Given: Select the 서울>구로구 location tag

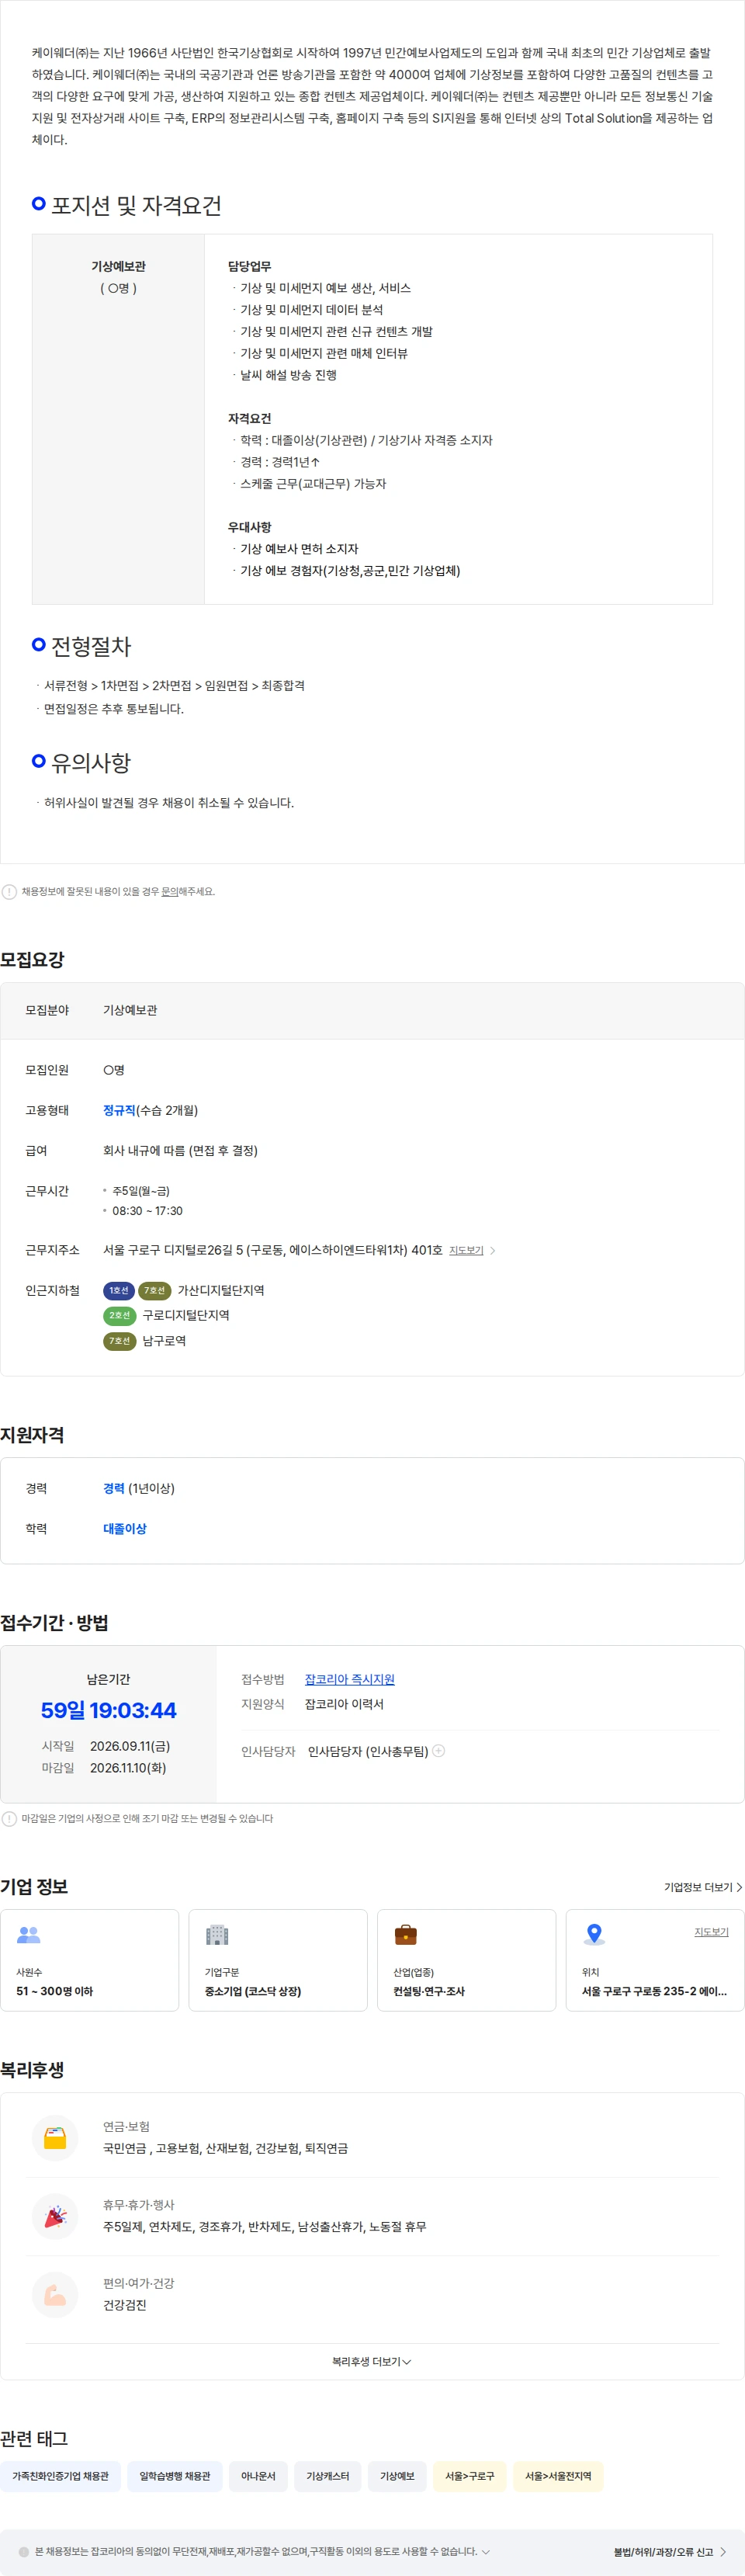Looking at the screenshot, I should click(x=470, y=2476).
